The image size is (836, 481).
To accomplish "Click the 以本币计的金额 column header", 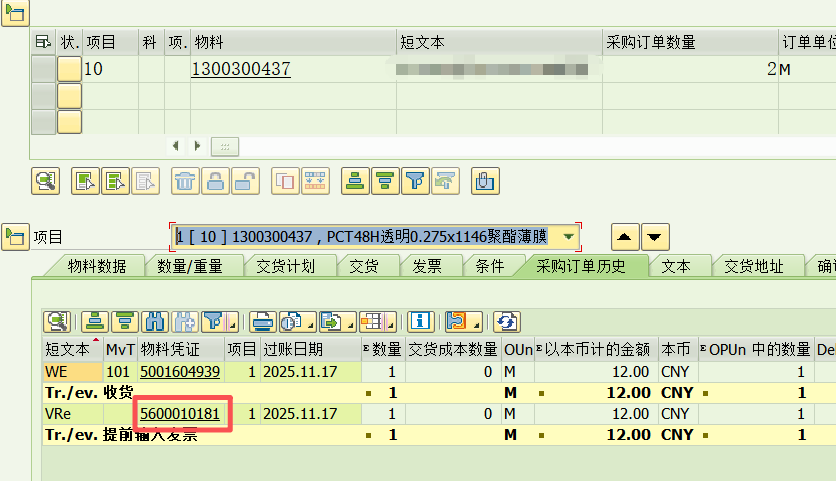I will pos(597,350).
